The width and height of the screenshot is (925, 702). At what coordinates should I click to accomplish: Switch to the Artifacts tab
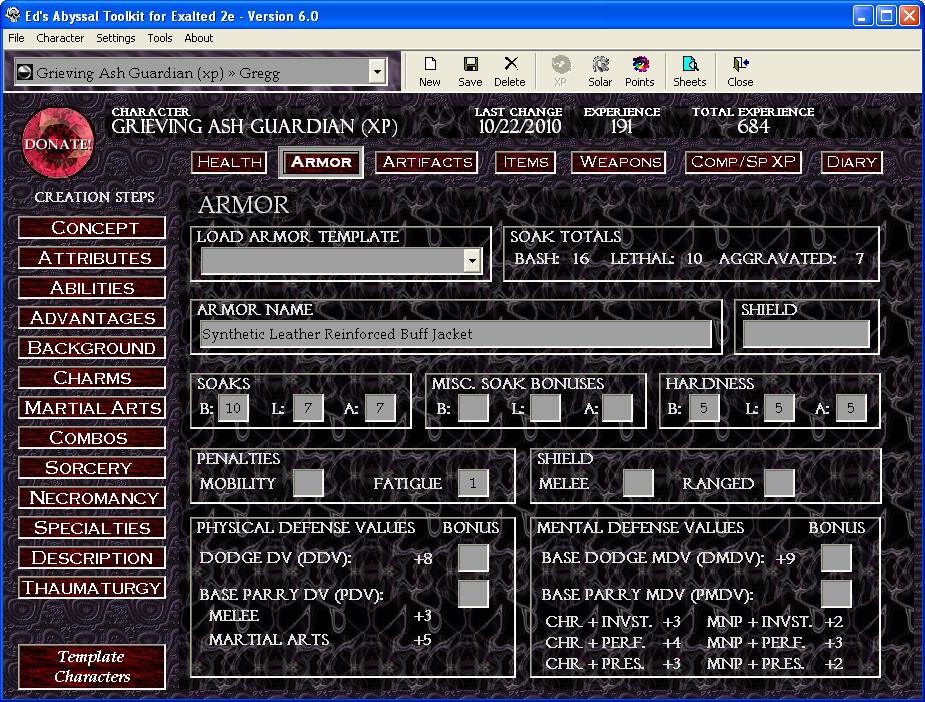click(x=427, y=162)
